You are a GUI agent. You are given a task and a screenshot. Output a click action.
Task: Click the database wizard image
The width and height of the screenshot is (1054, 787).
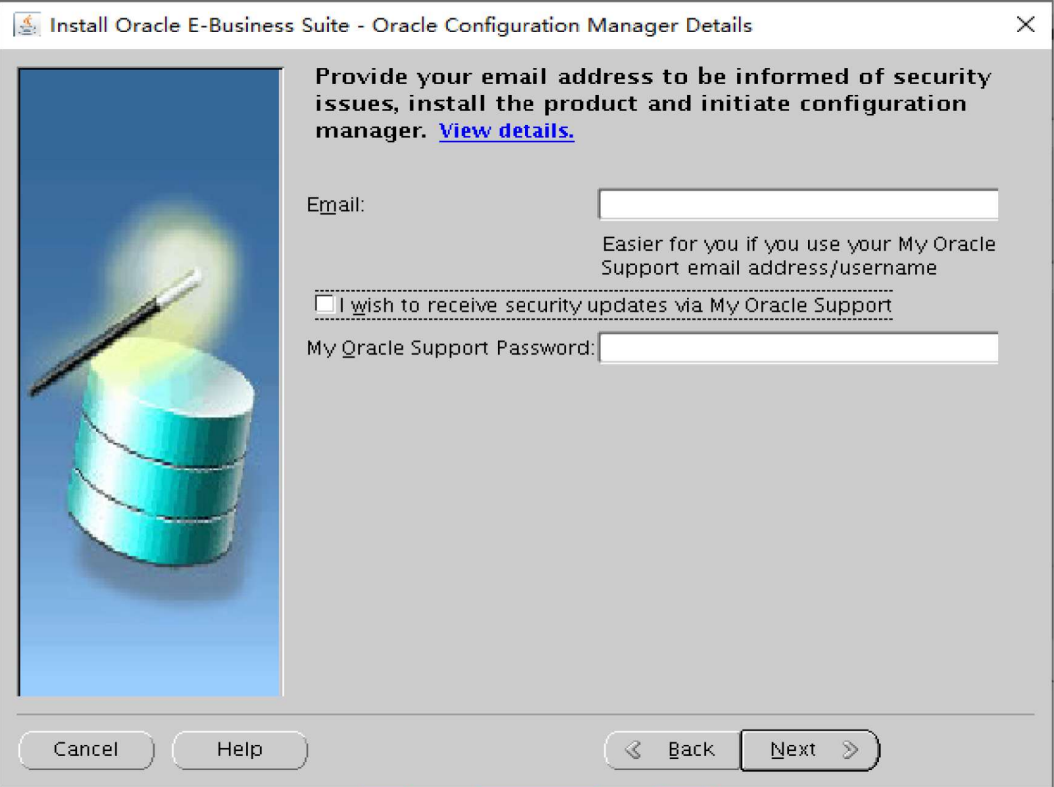tap(151, 382)
